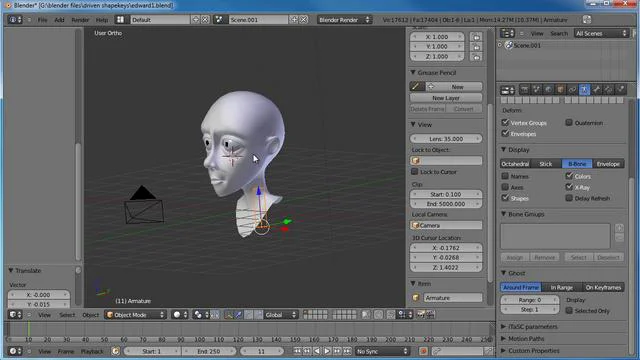Screen dimensions: 640x360
Task: Click the Item name field showing Armature
Action: (x=452, y=298)
